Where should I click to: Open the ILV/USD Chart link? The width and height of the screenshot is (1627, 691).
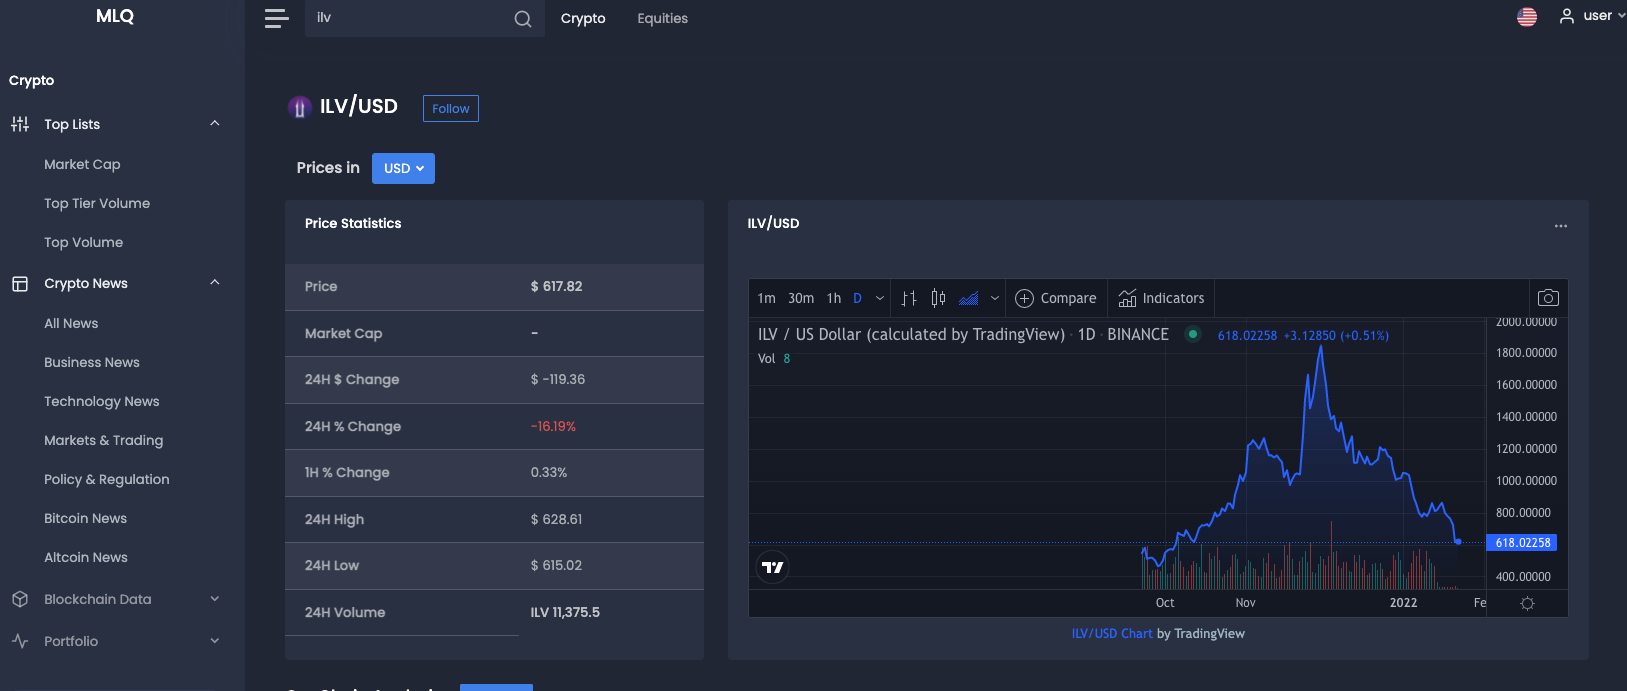click(1112, 633)
